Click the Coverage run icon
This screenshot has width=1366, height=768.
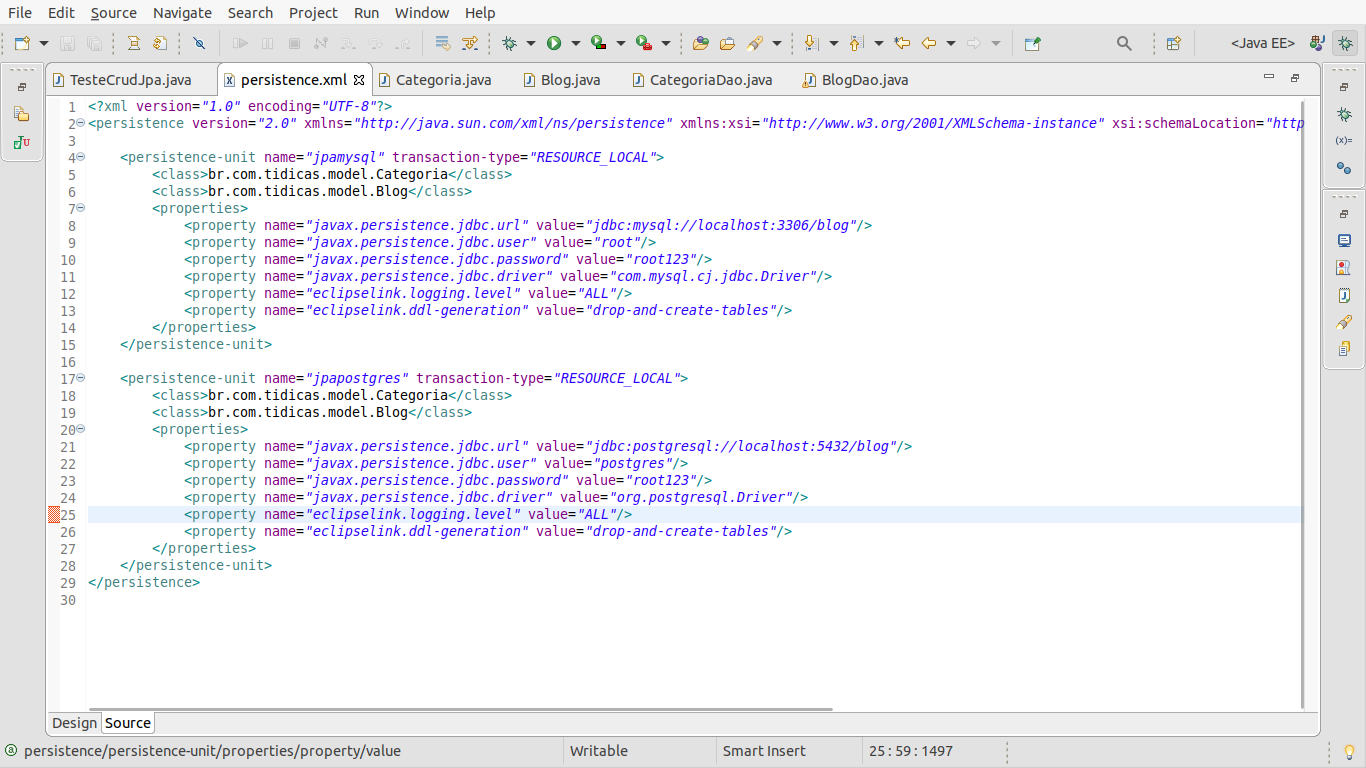tap(598, 43)
